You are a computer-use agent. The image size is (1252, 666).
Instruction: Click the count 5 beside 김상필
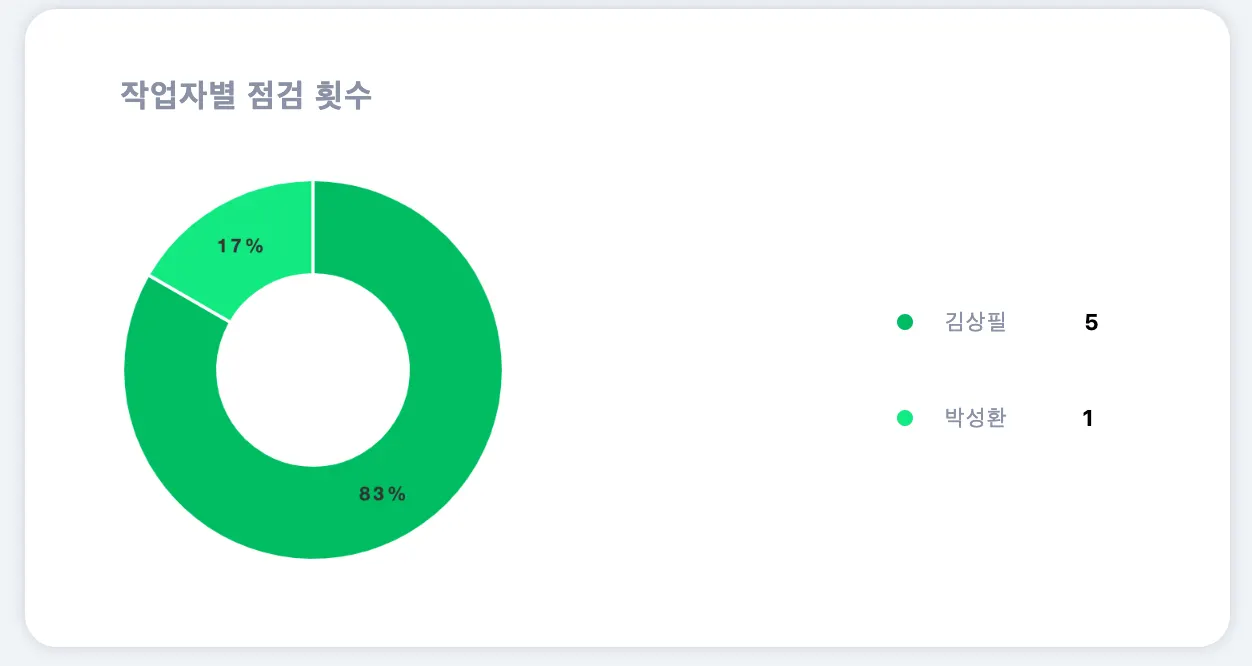(1091, 322)
